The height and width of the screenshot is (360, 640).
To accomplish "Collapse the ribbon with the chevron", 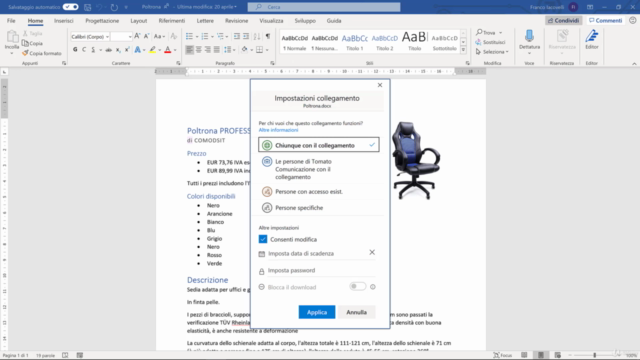I will pyautogui.click(x=634, y=63).
